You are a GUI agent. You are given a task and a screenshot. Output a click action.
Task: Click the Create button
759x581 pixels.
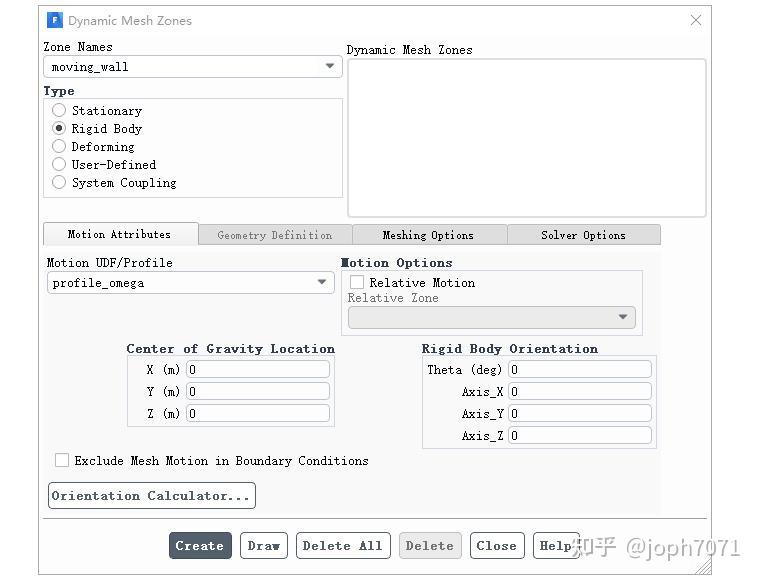[x=200, y=546]
